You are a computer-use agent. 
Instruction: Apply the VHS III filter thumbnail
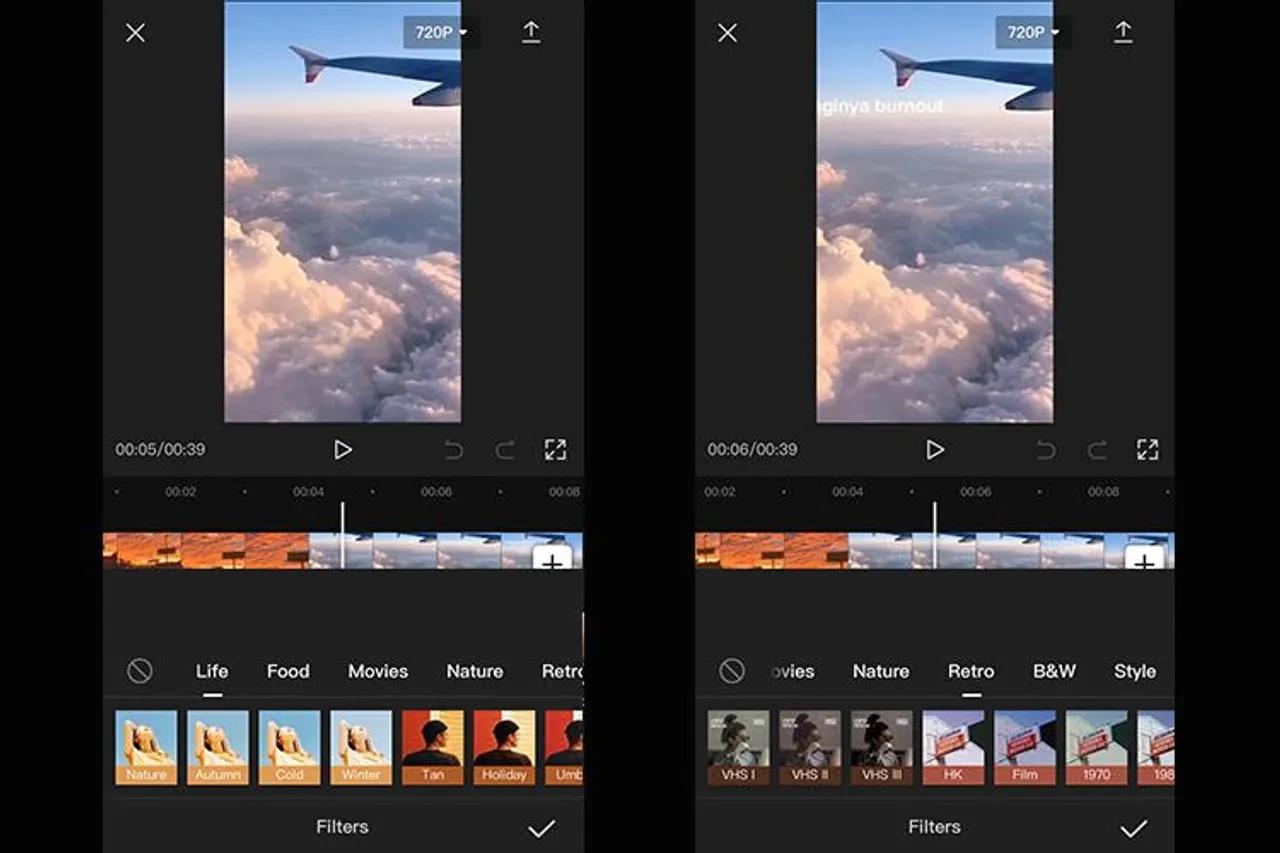coord(882,747)
